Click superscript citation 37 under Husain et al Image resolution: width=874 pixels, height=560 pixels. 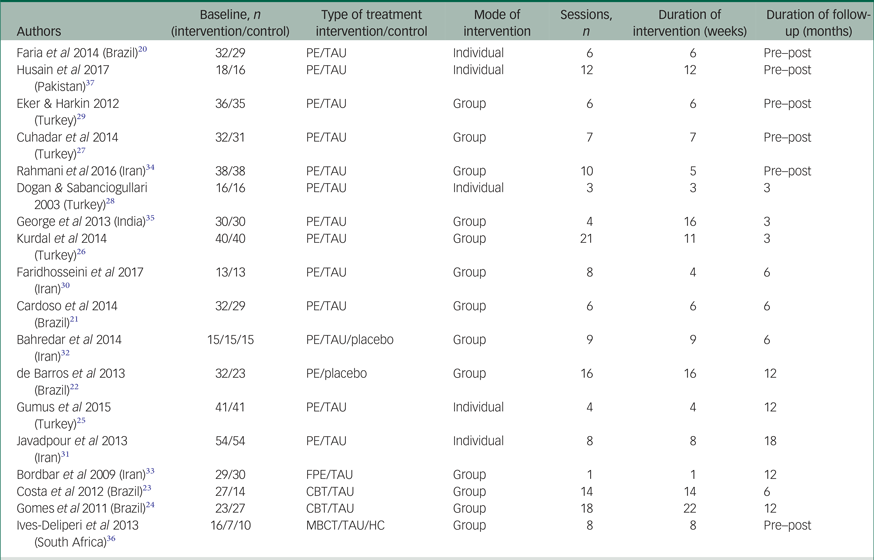click(90, 83)
